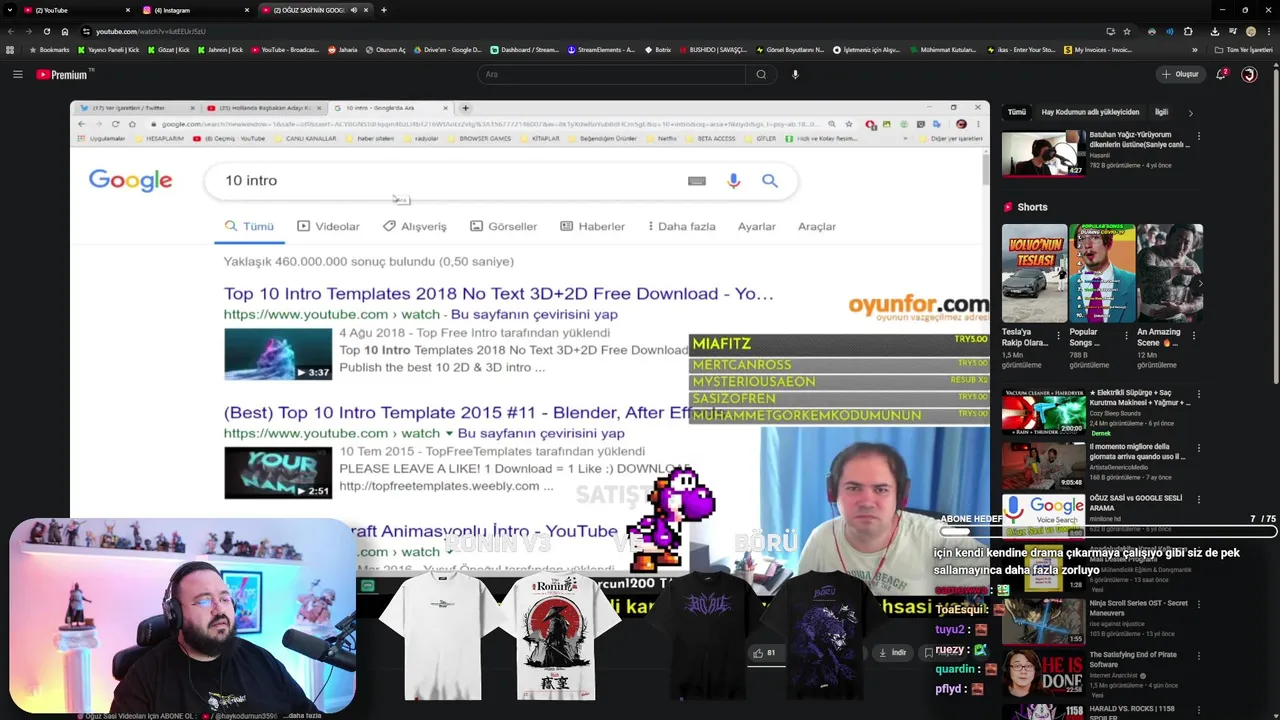The height and width of the screenshot is (720, 1280).
Task: Open the My Invoices bookmark
Action: (x=1098, y=49)
